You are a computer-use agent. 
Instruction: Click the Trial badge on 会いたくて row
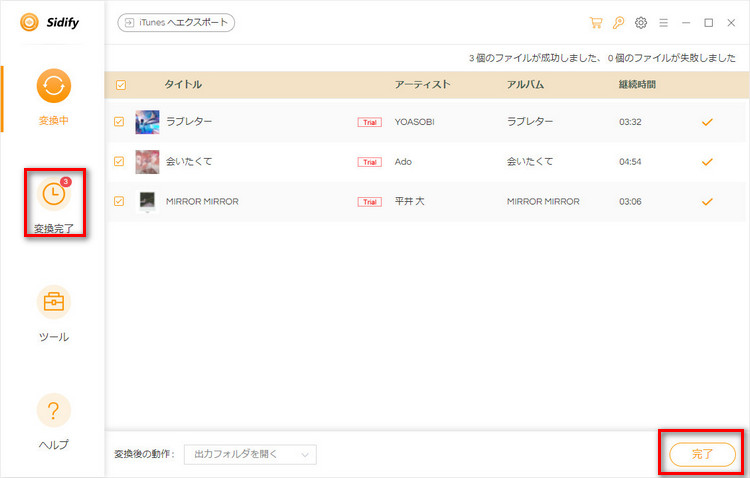(x=370, y=162)
